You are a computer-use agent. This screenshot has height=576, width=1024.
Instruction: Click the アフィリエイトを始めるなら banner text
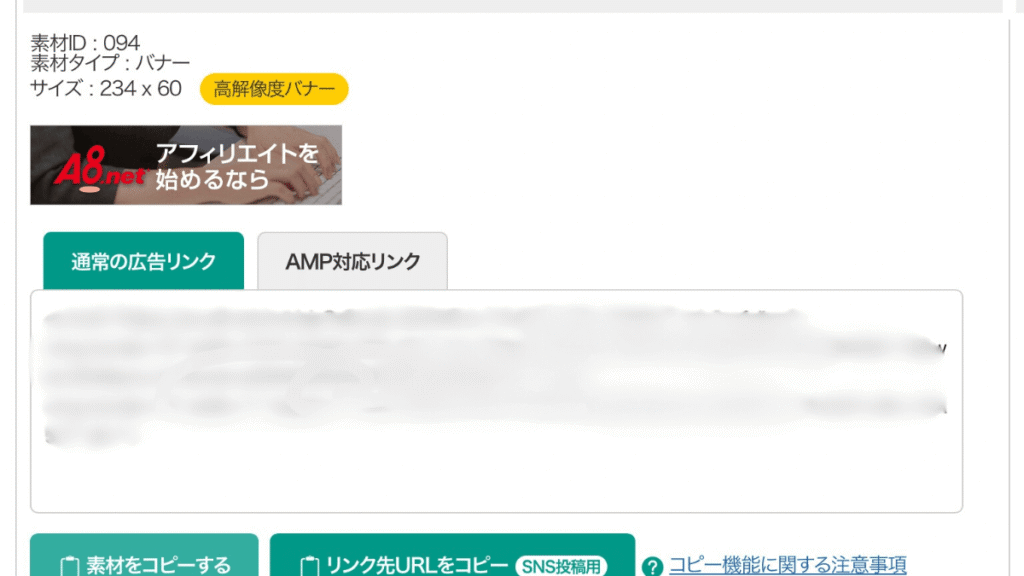(237, 166)
